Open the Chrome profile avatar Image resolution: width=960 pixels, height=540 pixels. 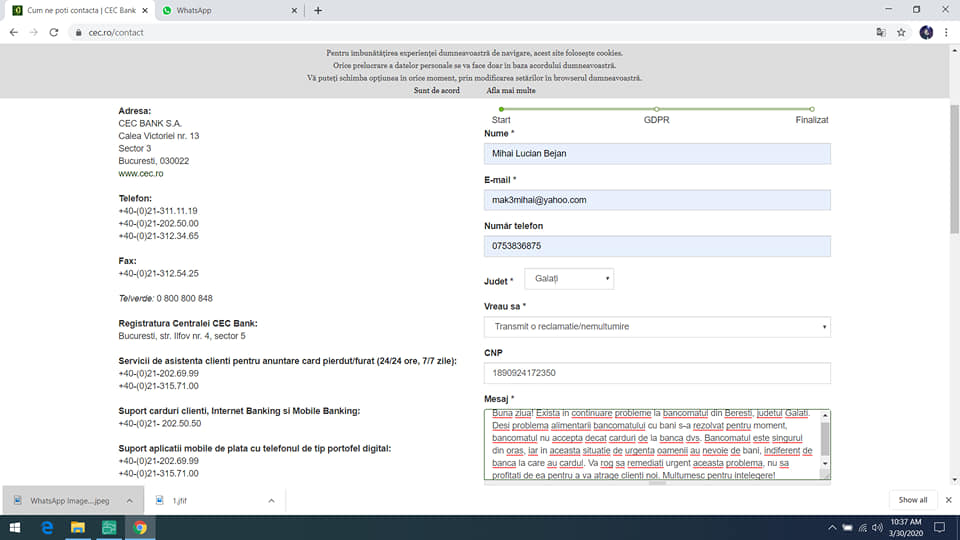click(926, 32)
